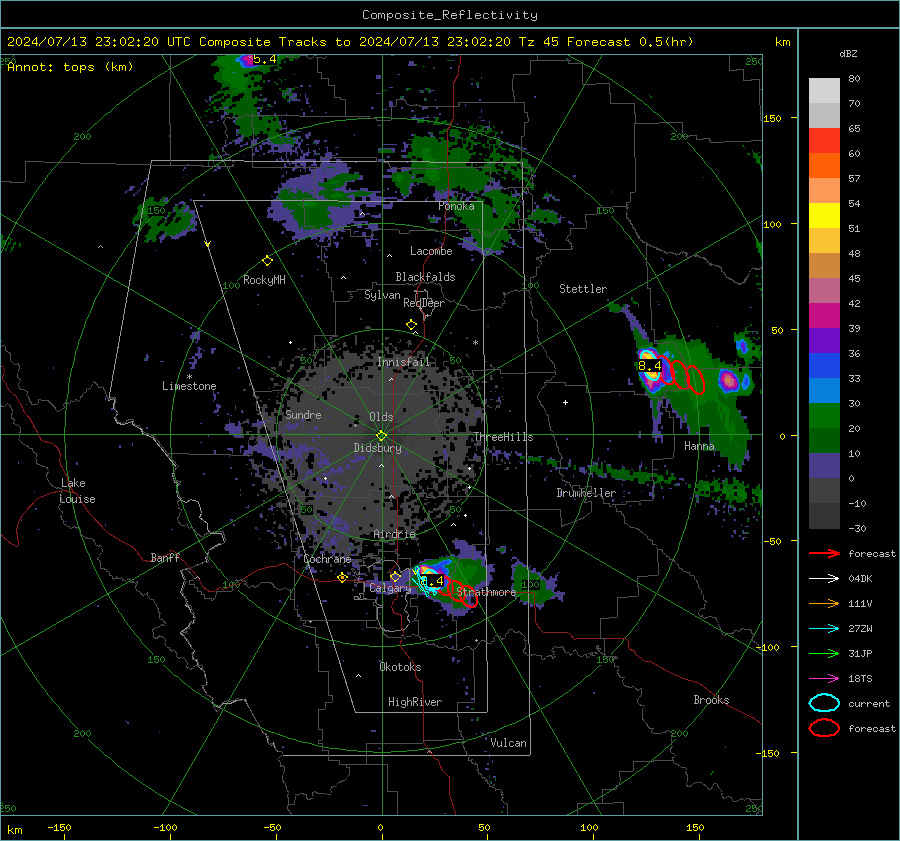Click the magenta 18TS arrow in legend
This screenshot has height=841, width=900.
824,679
